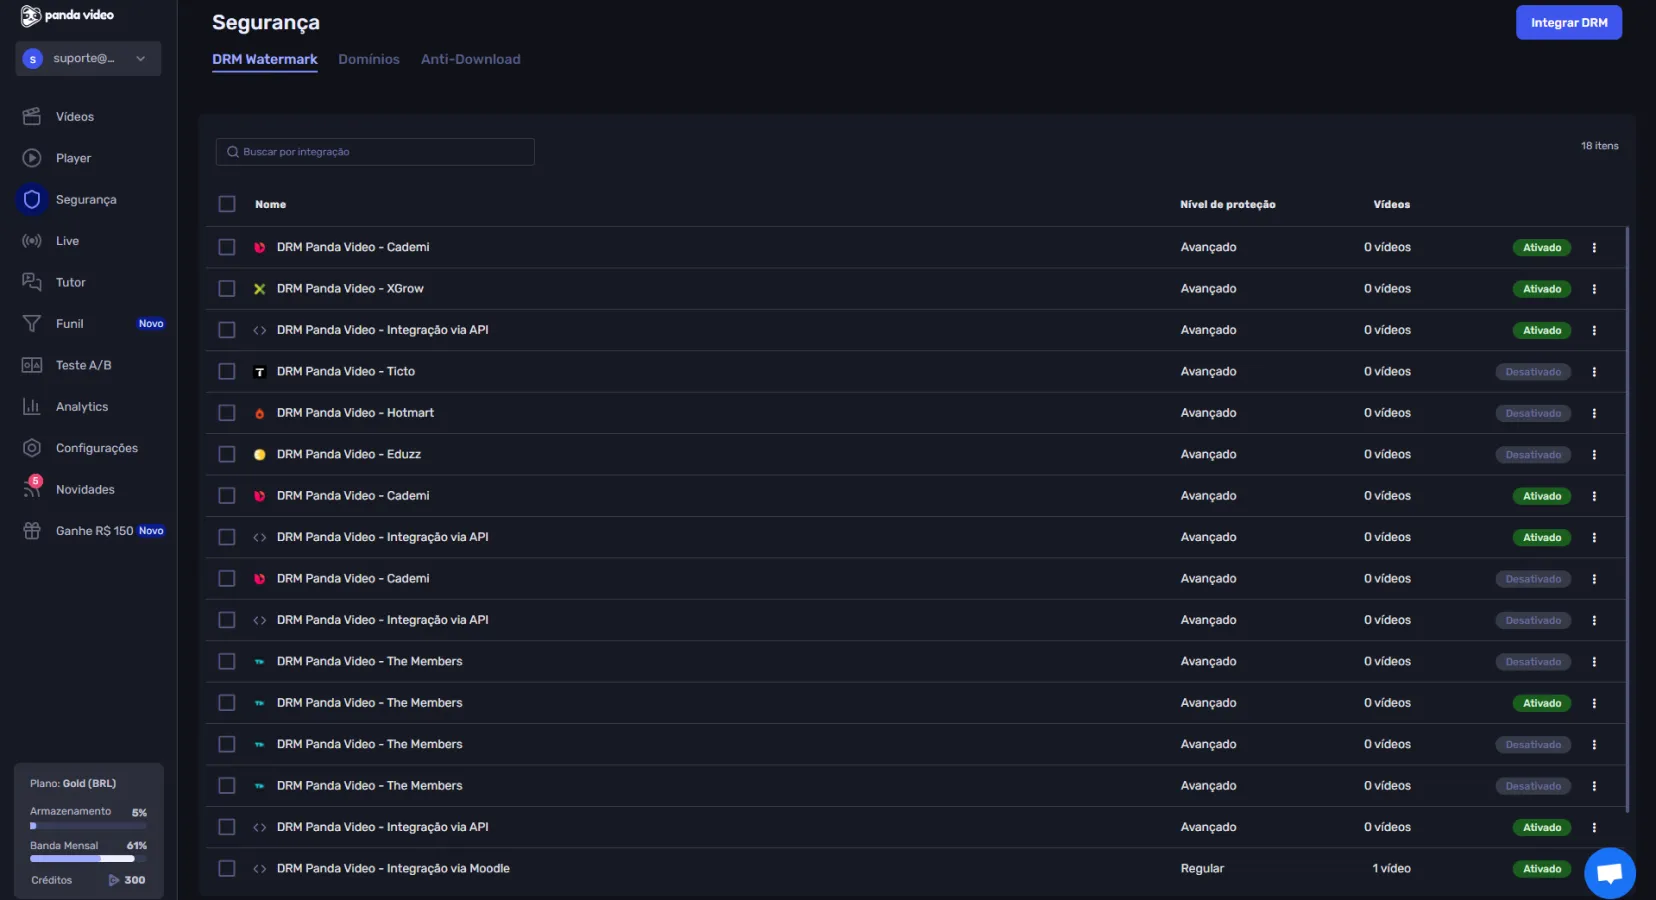
Task: Click Plano: Gold (BRL) label
Action: pyautogui.click(x=73, y=784)
